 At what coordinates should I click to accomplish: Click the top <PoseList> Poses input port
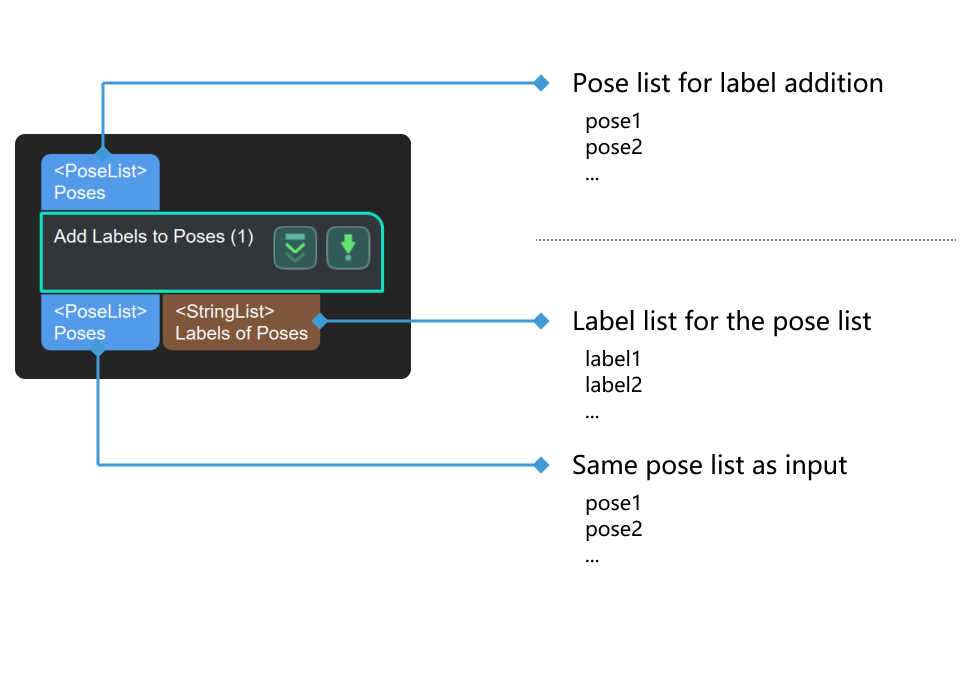[x=99, y=181]
